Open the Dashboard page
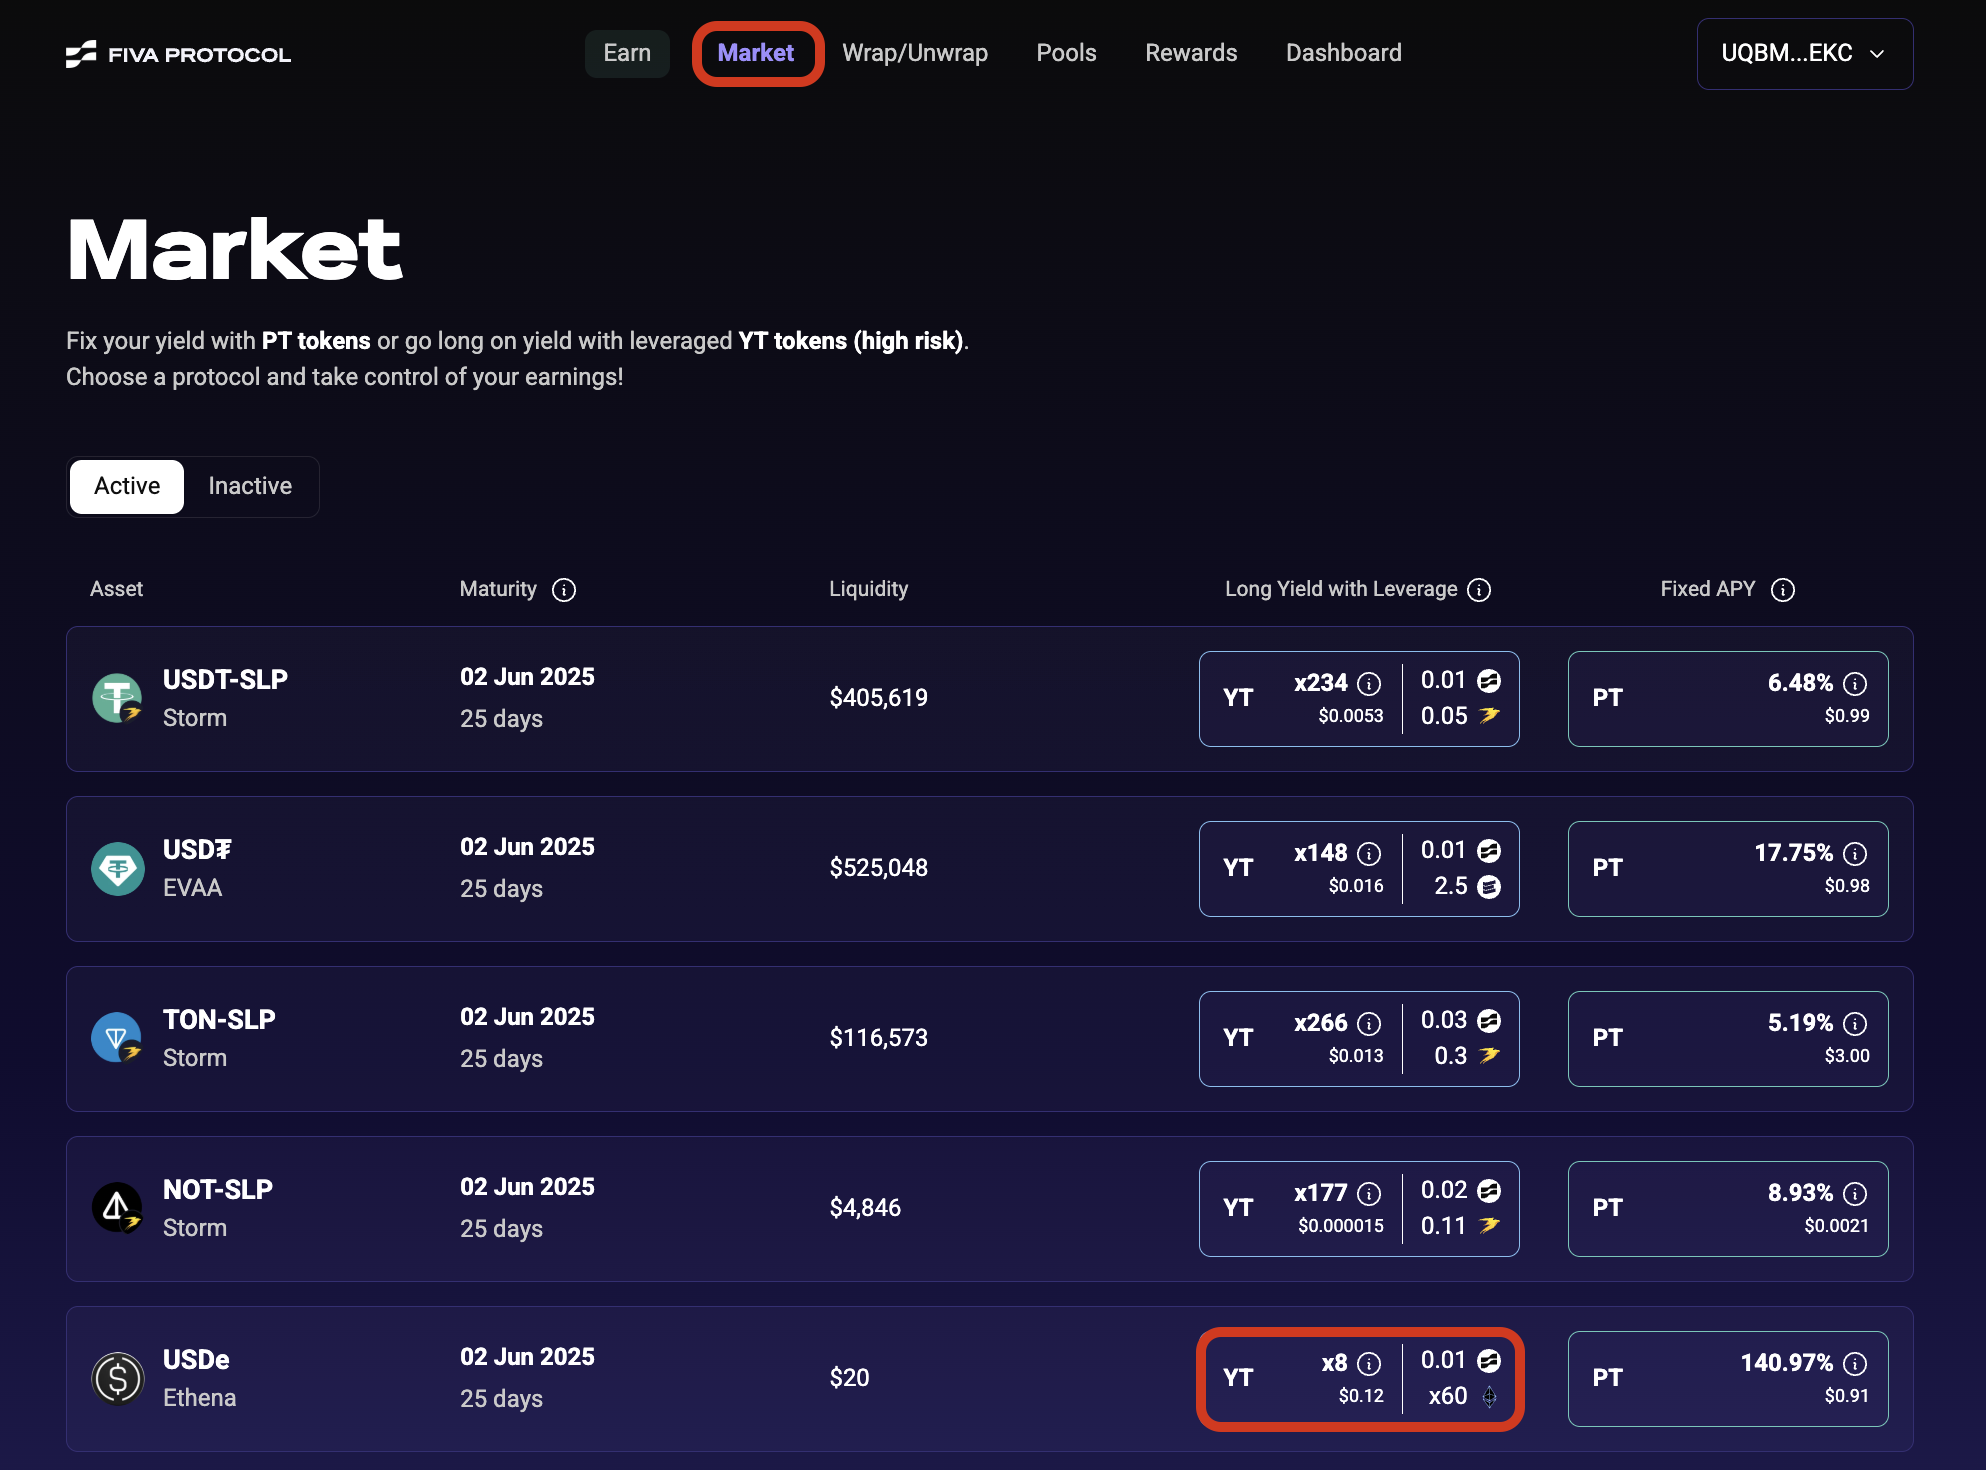 pos(1343,54)
